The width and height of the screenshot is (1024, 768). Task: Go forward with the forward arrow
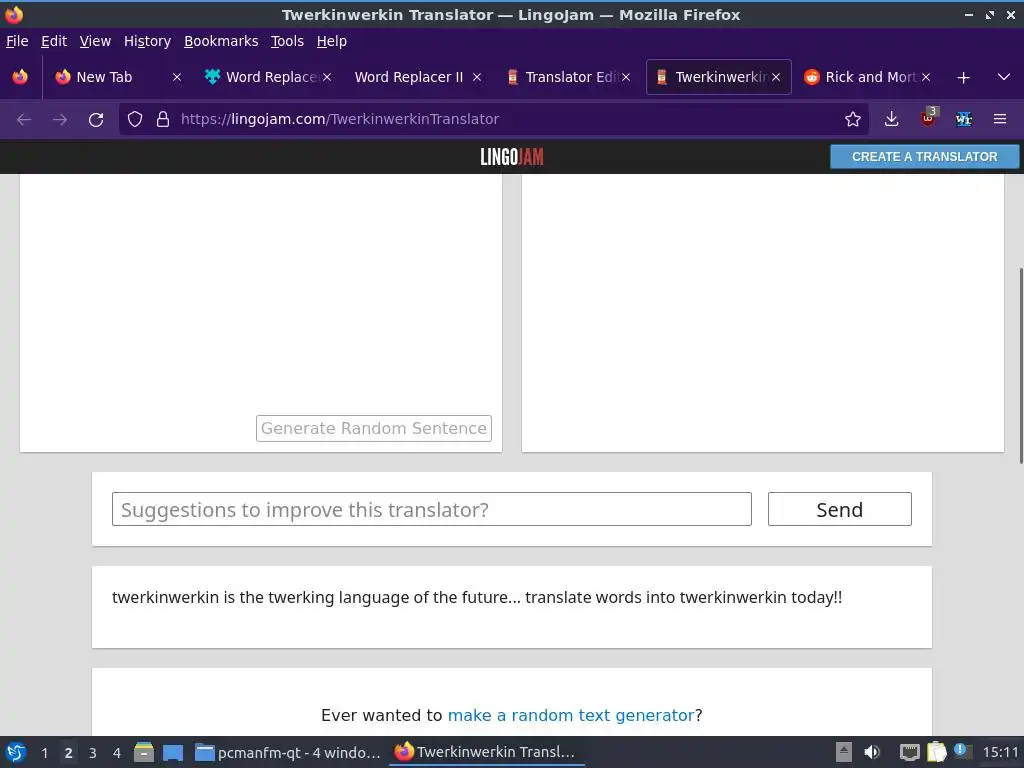(59, 120)
